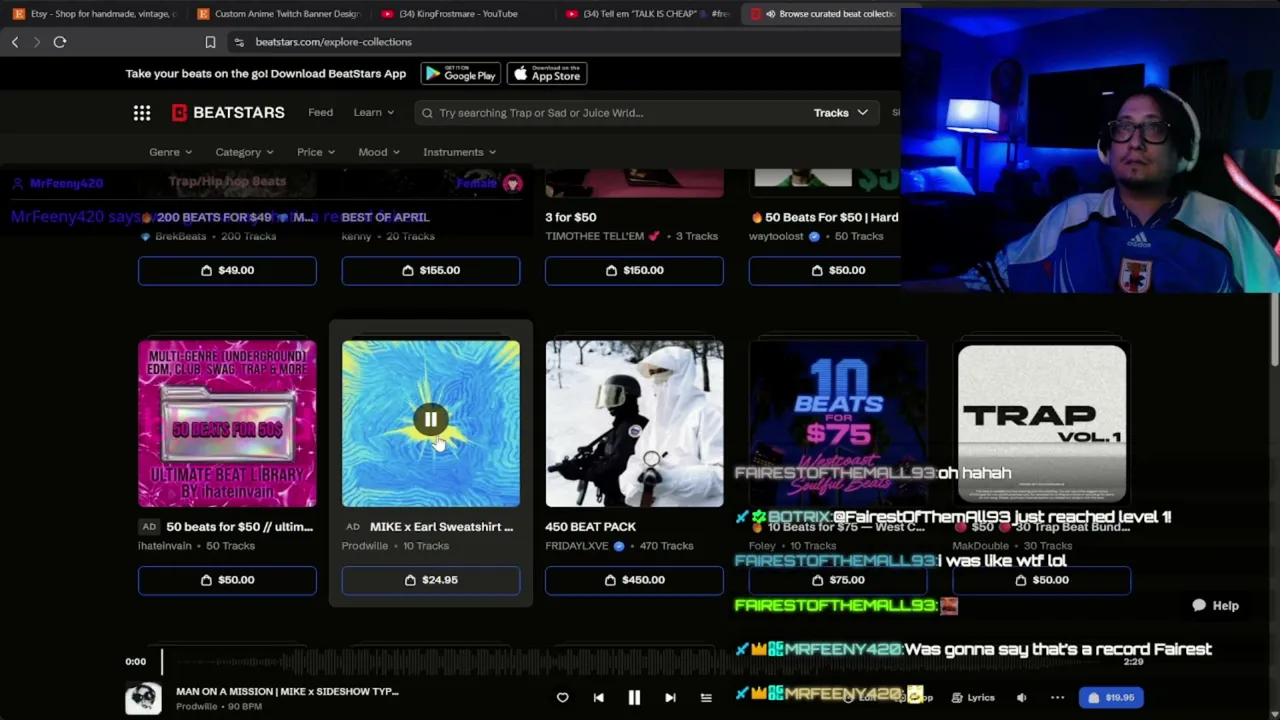Visit the ihateinvain profile
This screenshot has height=720, width=1280.
tap(165, 546)
